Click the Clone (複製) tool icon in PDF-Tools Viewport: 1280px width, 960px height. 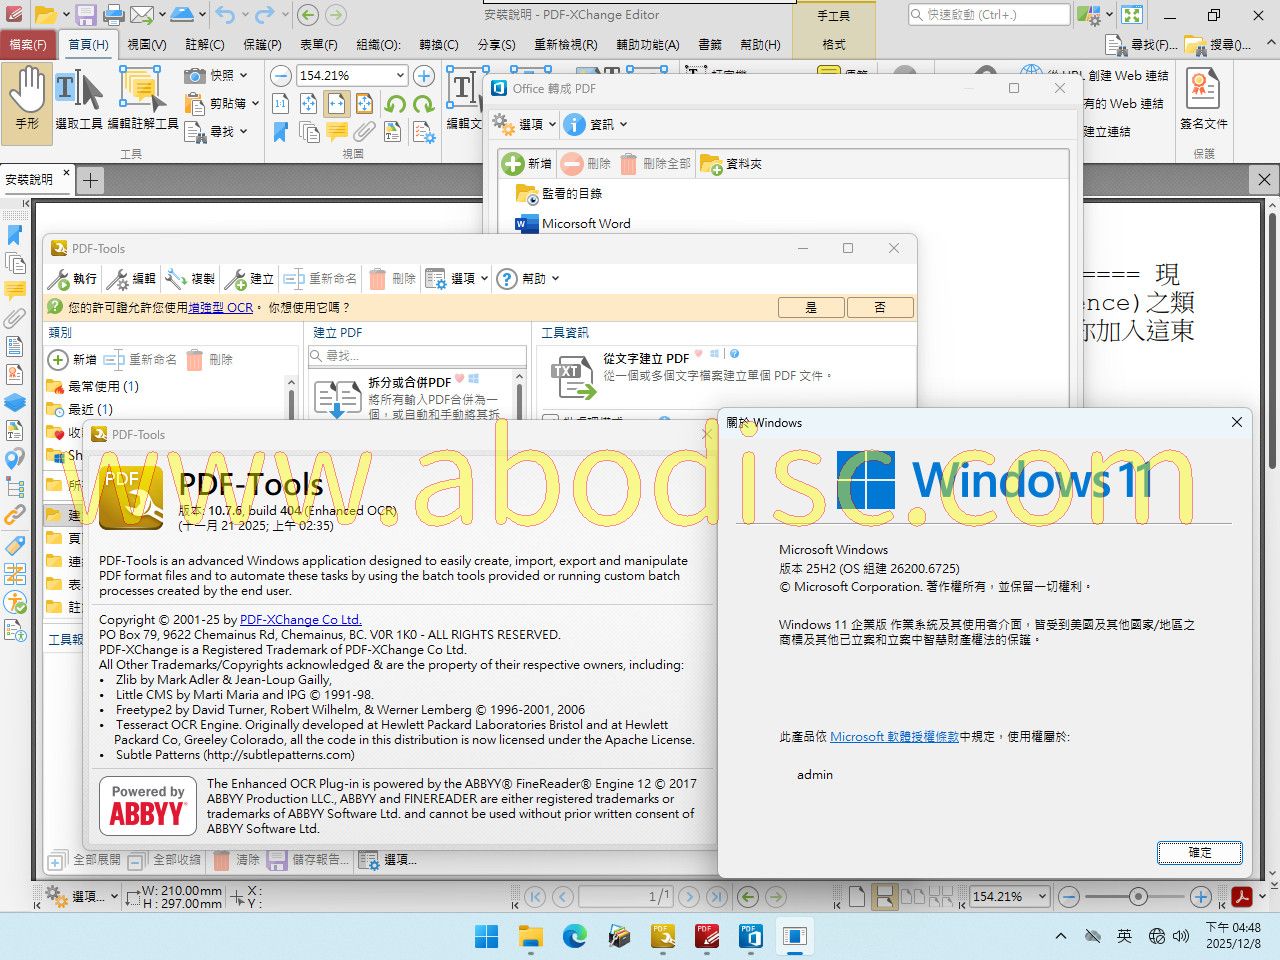[x=177, y=279]
